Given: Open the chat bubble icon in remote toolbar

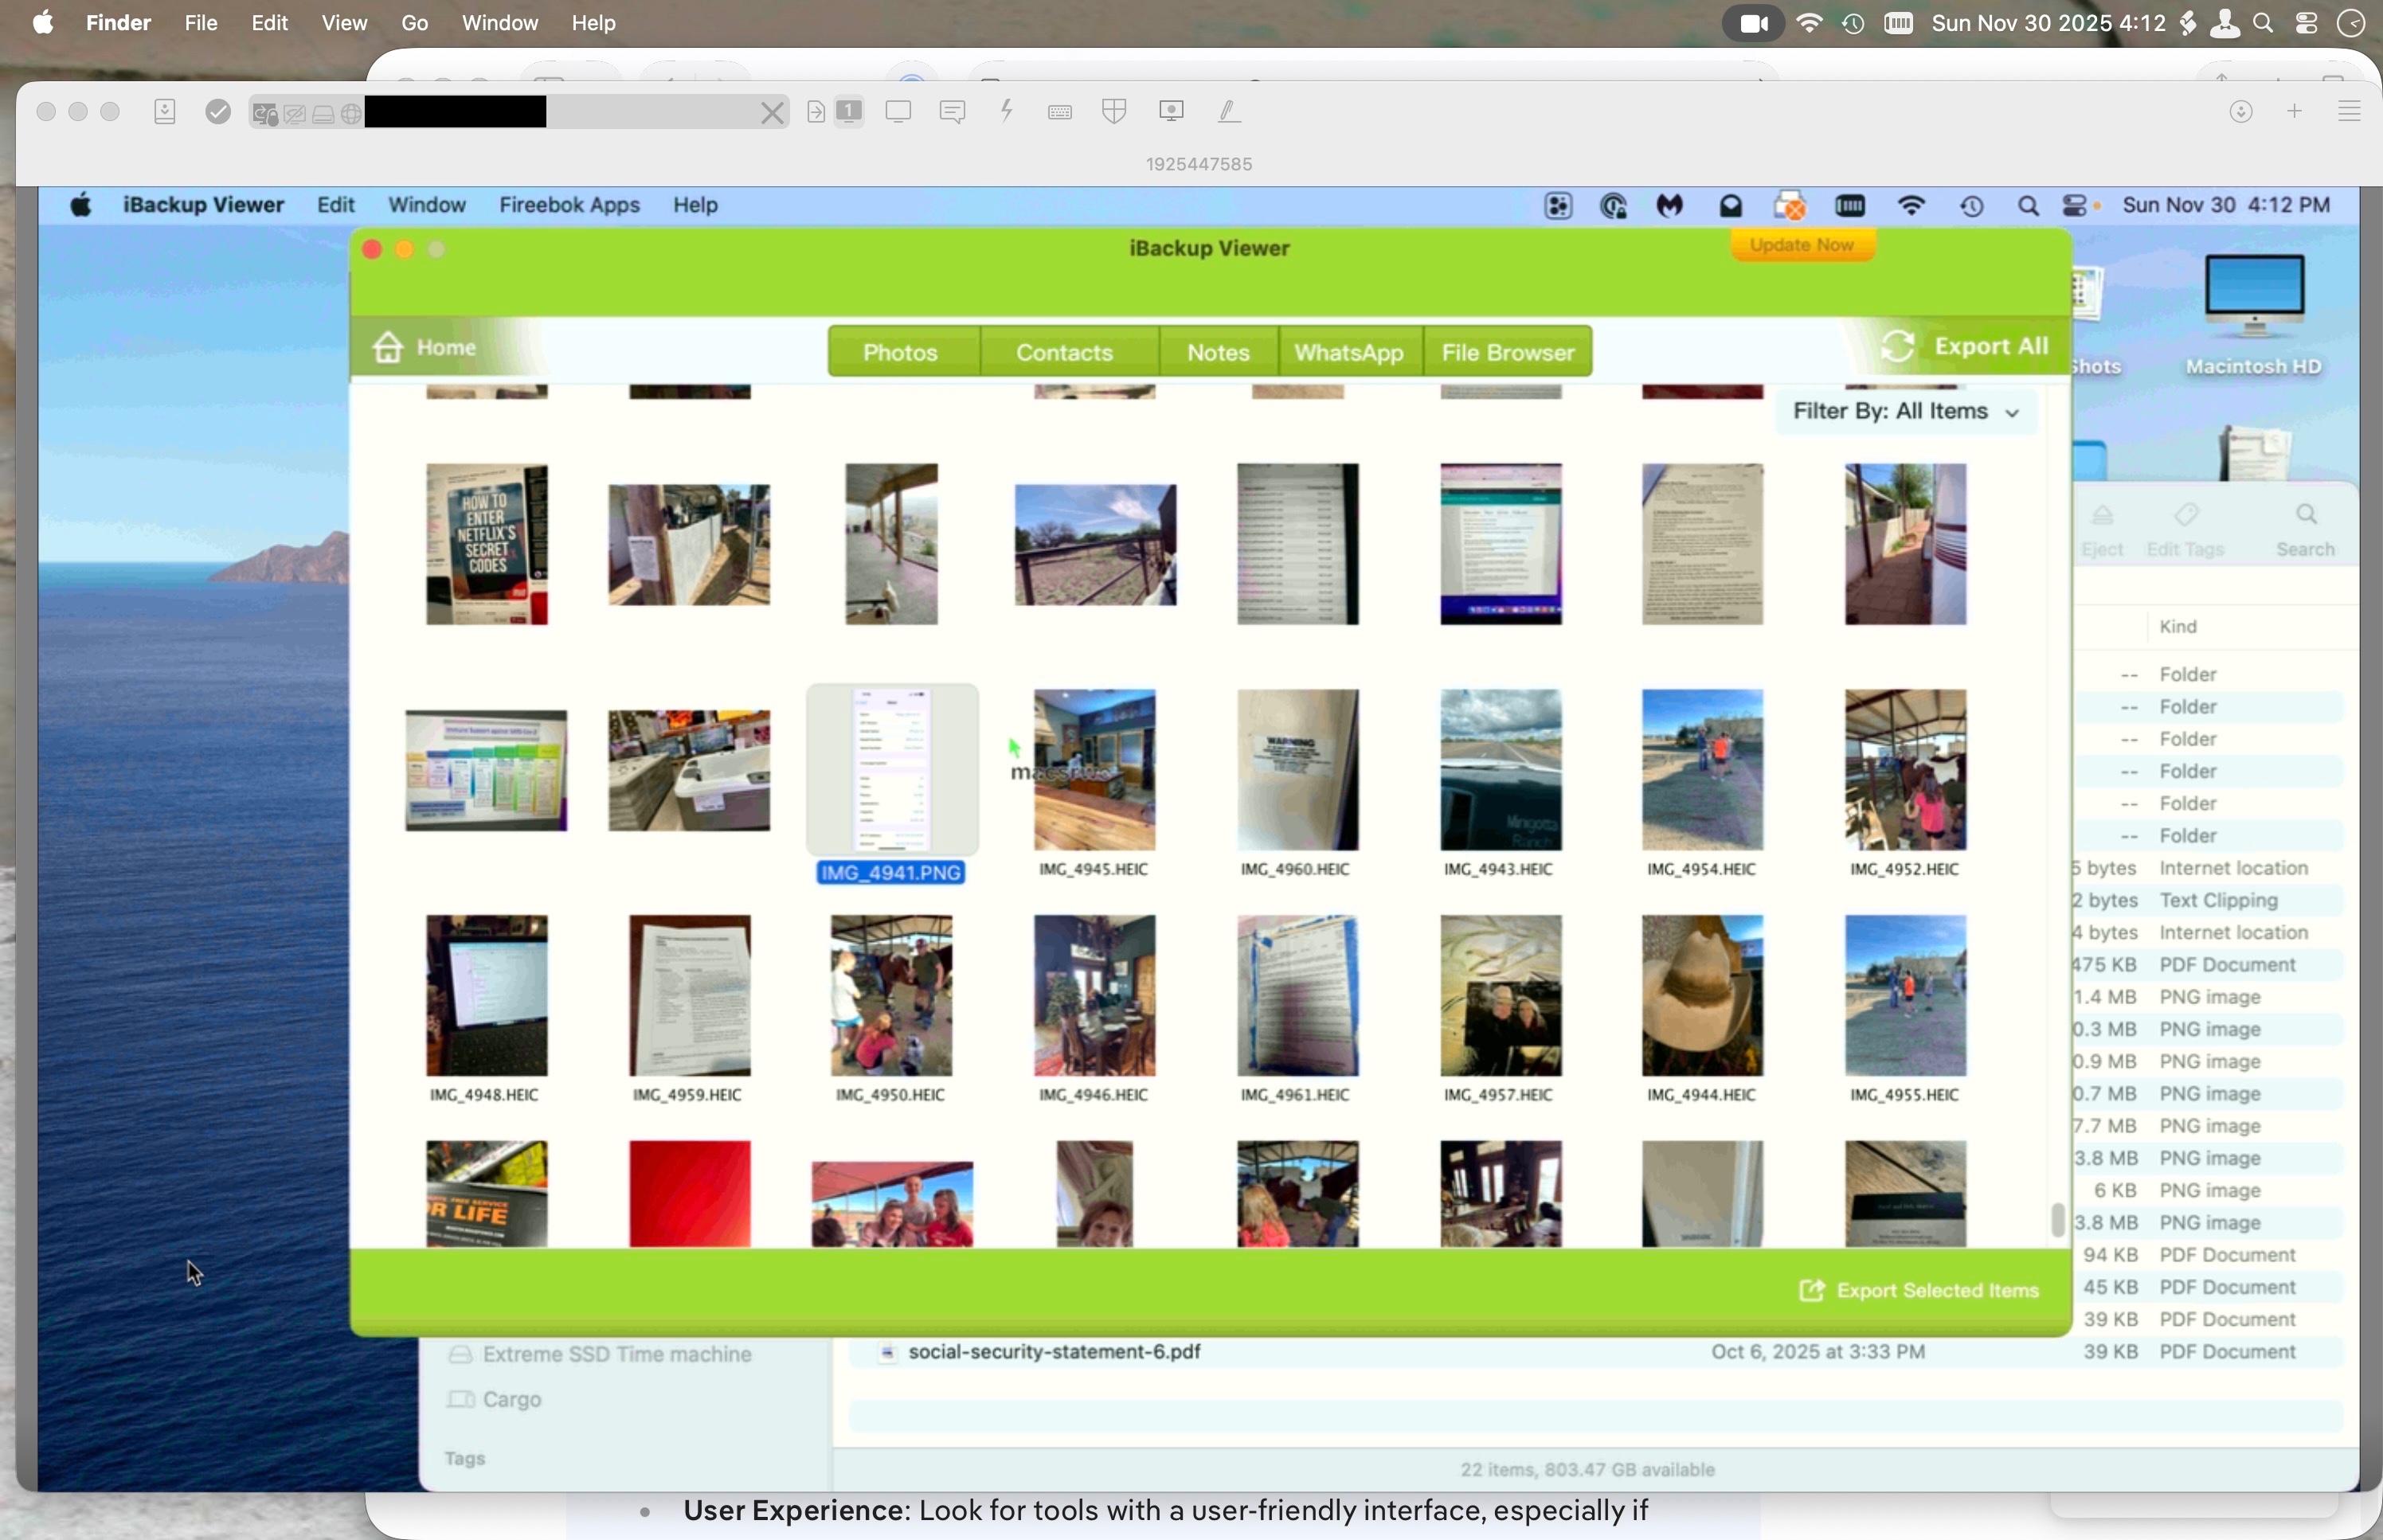Looking at the screenshot, I should tap(952, 111).
